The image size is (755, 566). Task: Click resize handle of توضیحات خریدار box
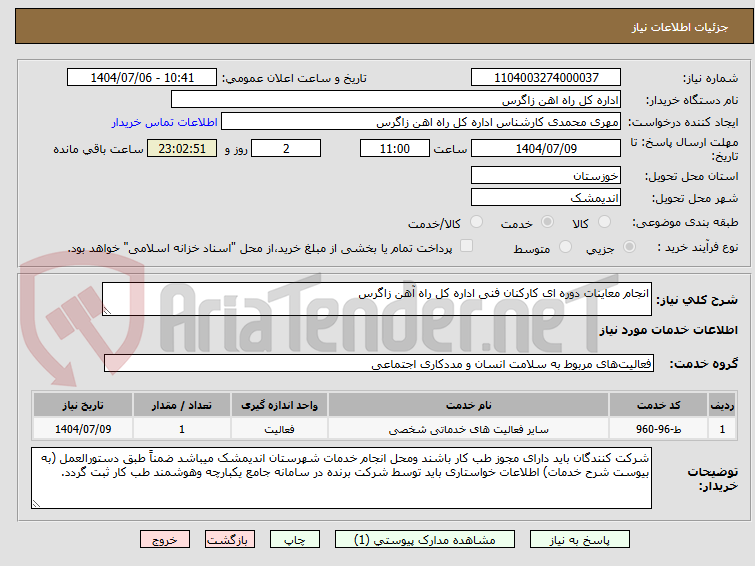[36, 503]
